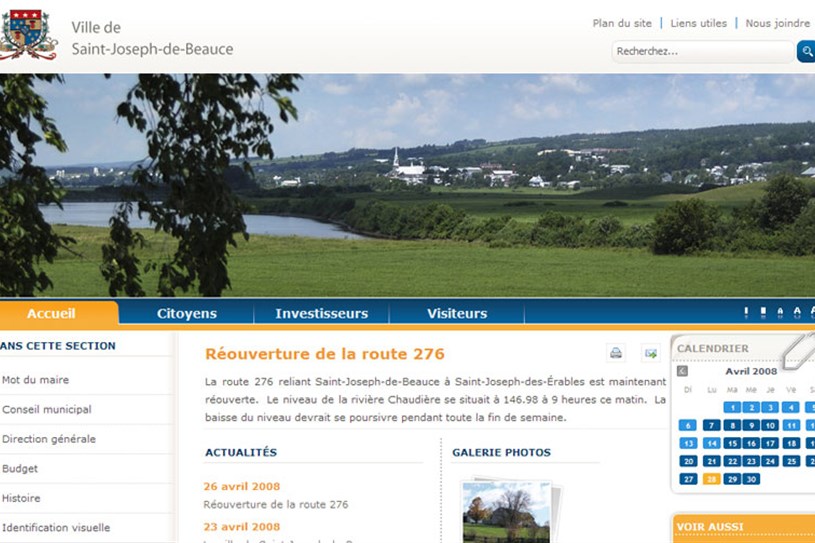This screenshot has height=543, width=815.
Task: Open the Citoyens tab
Action: (x=187, y=313)
